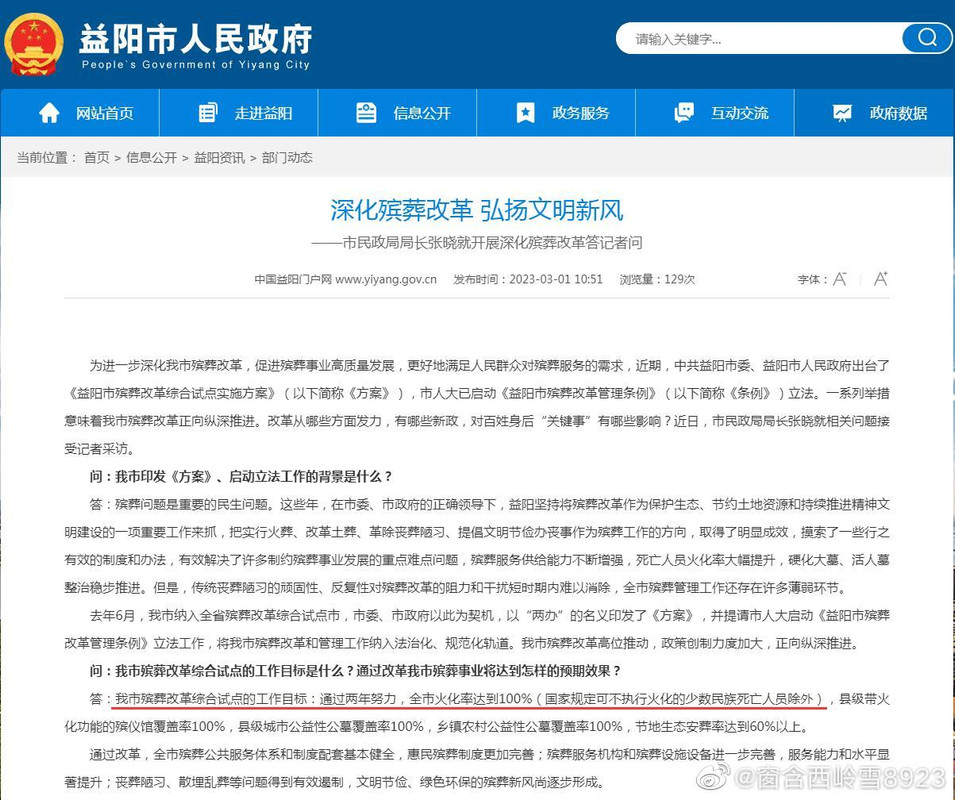Screen dimensions: 955x800
Task: Click the publish time 2023-03-01 10:51
Action: tap(555, 279)
